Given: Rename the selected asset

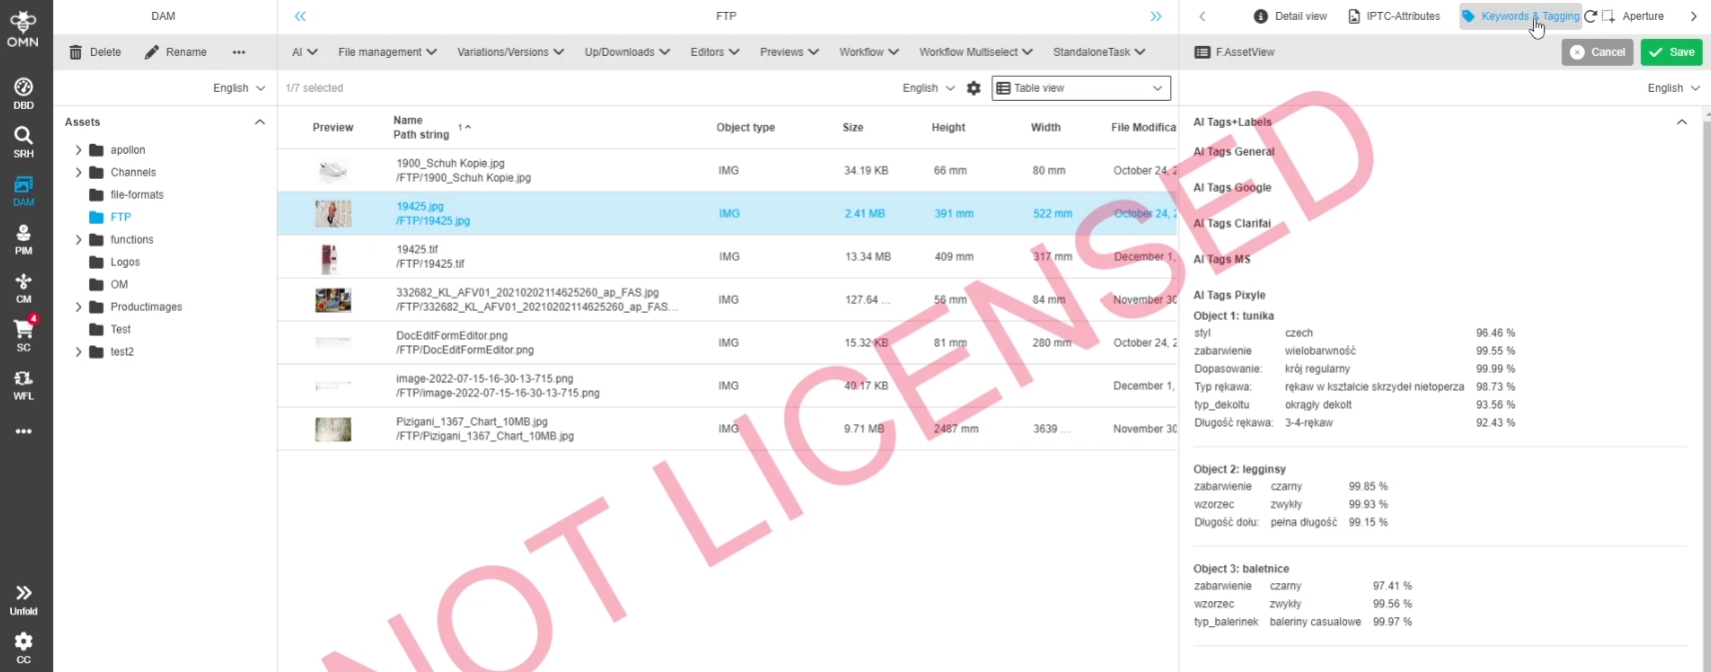Looking at the screenshot, I should point(176,52).
